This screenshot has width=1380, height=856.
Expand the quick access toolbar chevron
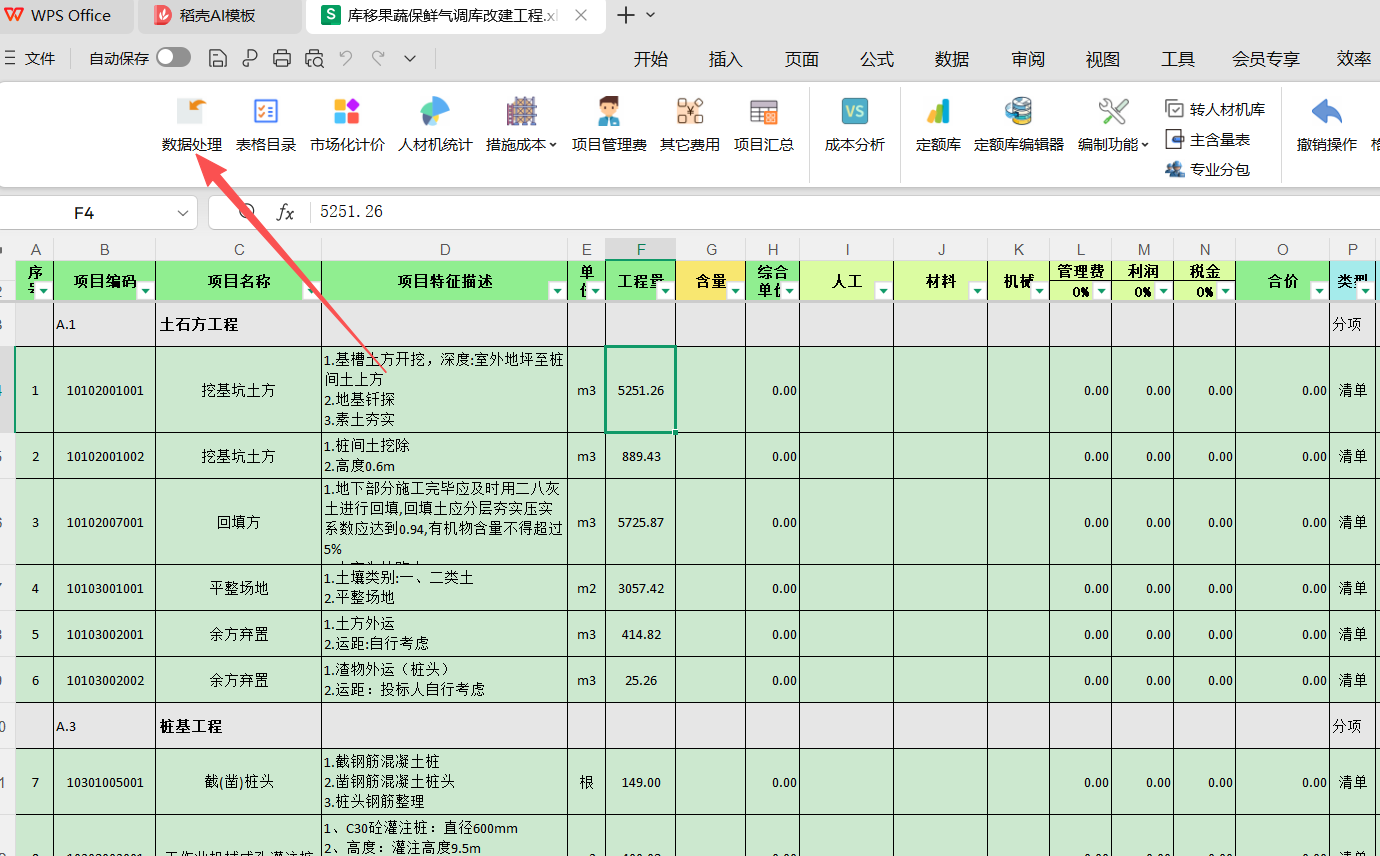point(410,59)
